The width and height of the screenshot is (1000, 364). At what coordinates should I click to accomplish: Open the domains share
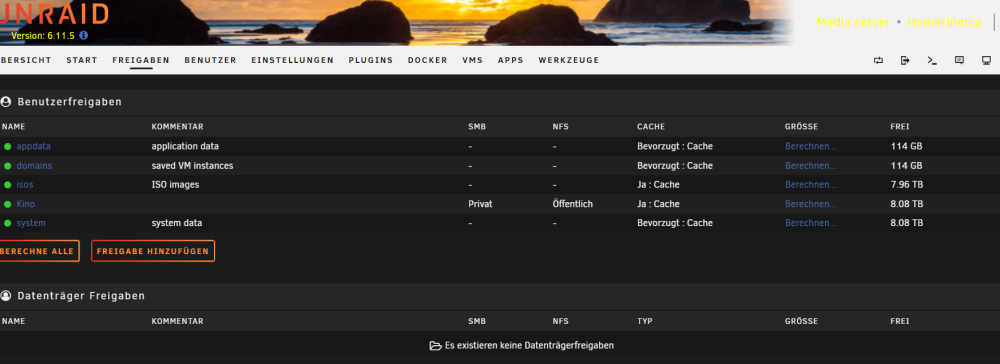tap(34, 166)
